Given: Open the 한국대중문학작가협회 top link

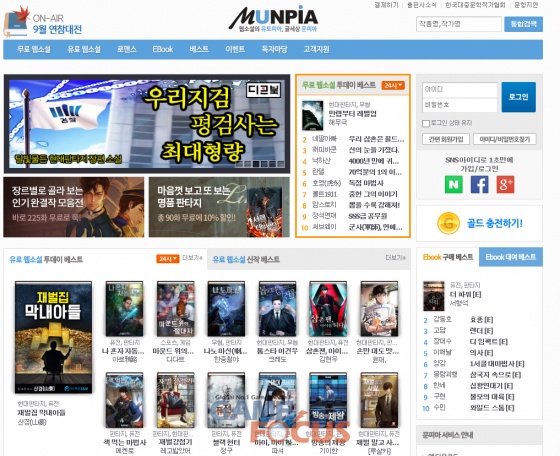Looking at the screenshot, I should point(475,5).
